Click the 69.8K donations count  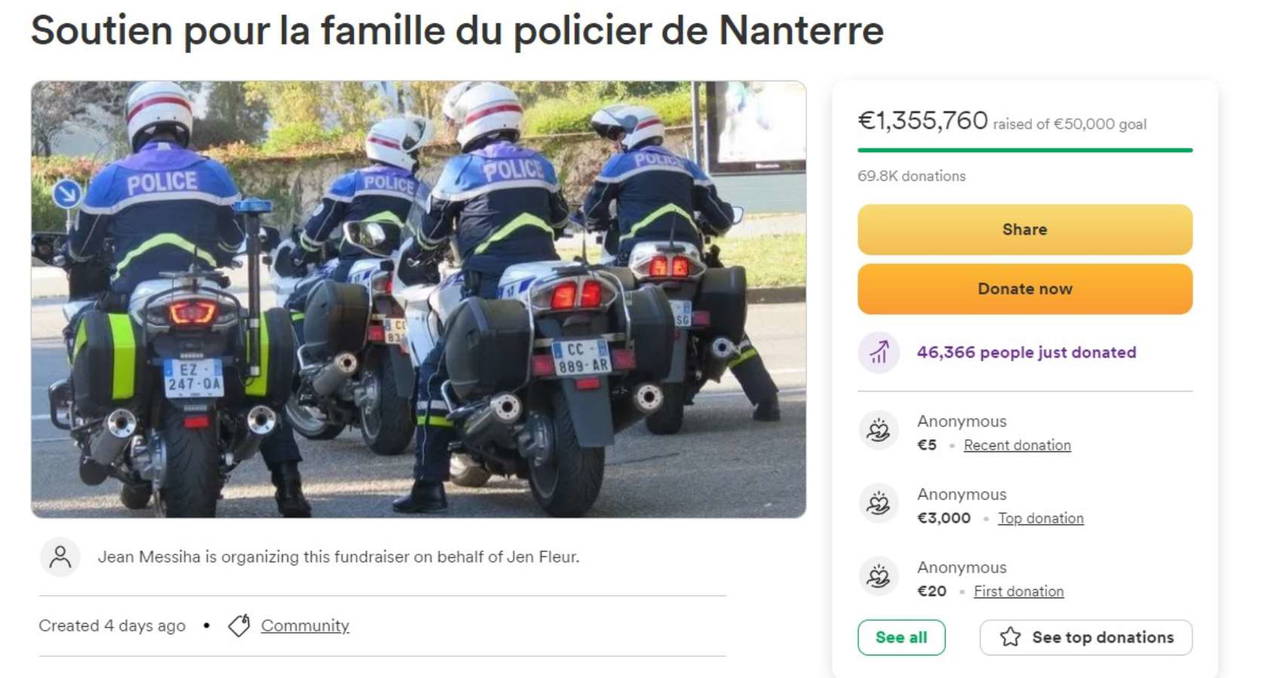911,176
